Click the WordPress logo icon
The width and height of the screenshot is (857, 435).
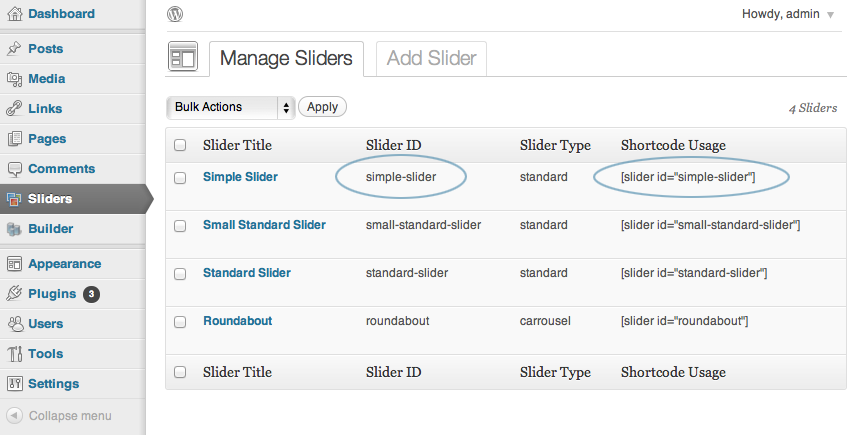[x=175, y=14]
